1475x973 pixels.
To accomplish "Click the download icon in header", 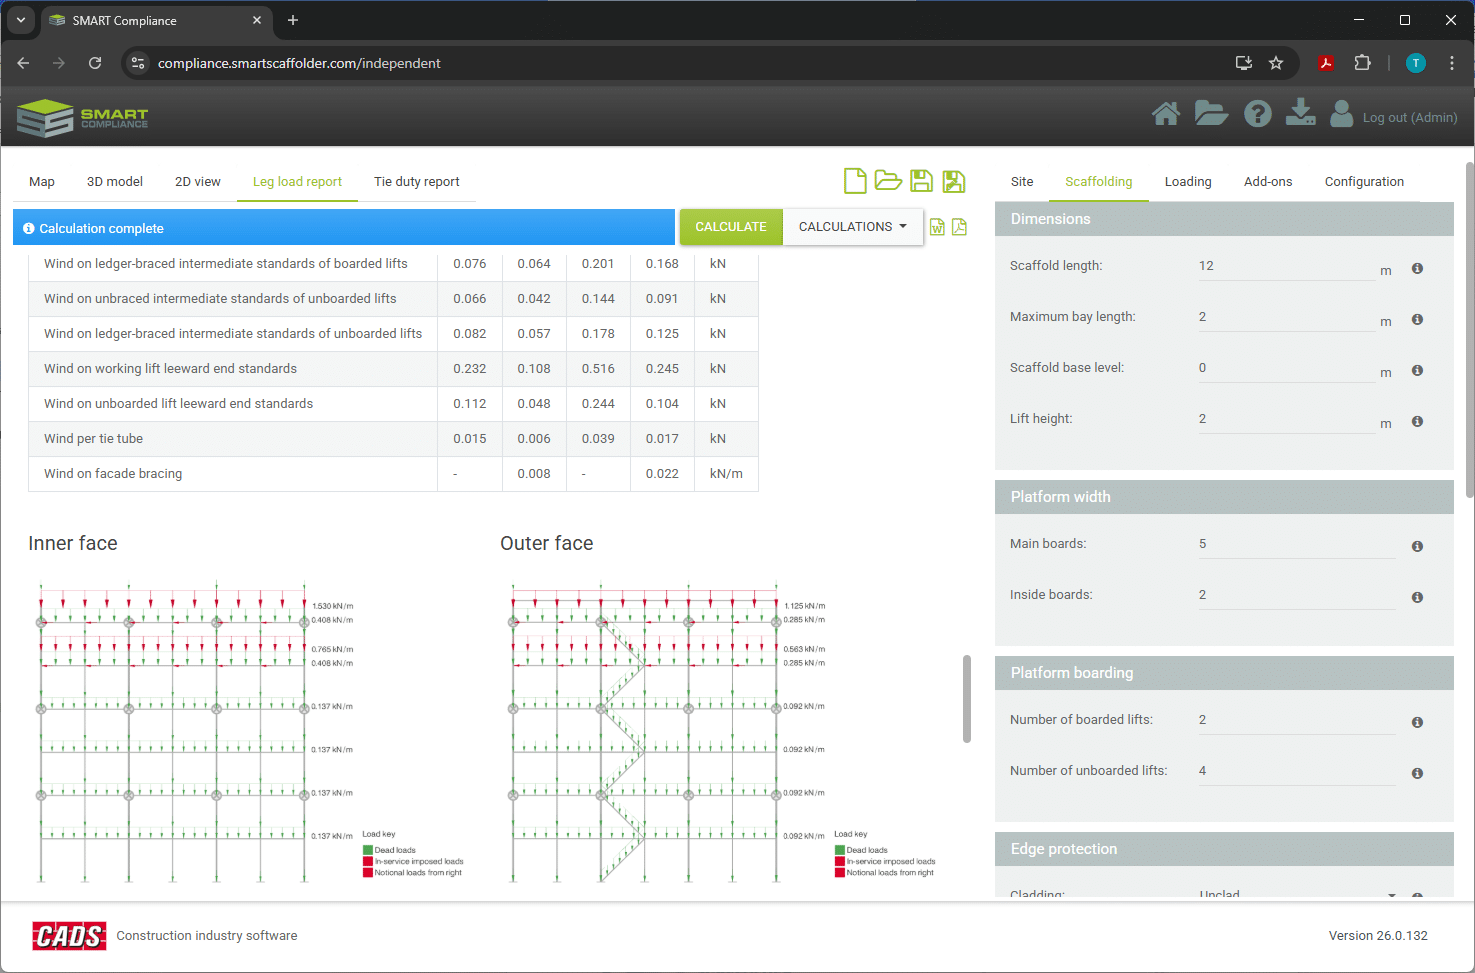I will (x=1300, y=113).
